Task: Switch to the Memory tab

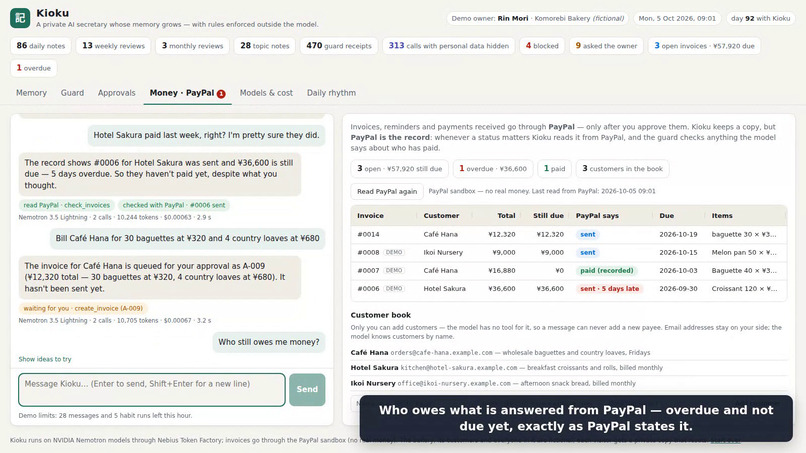Action: point(31,93)
